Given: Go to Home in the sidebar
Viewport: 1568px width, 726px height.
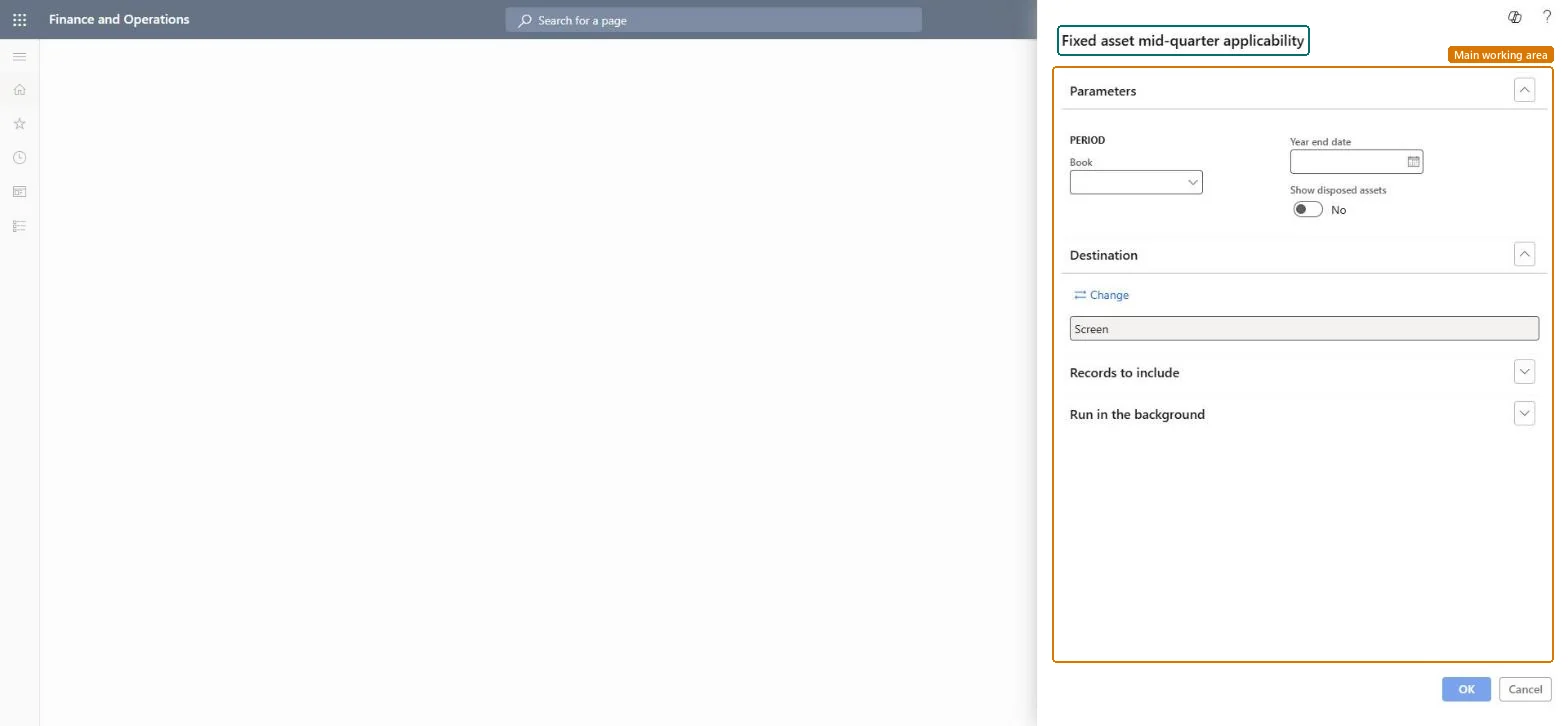Looking at the screenshot, I should click(x=19, y=90).
